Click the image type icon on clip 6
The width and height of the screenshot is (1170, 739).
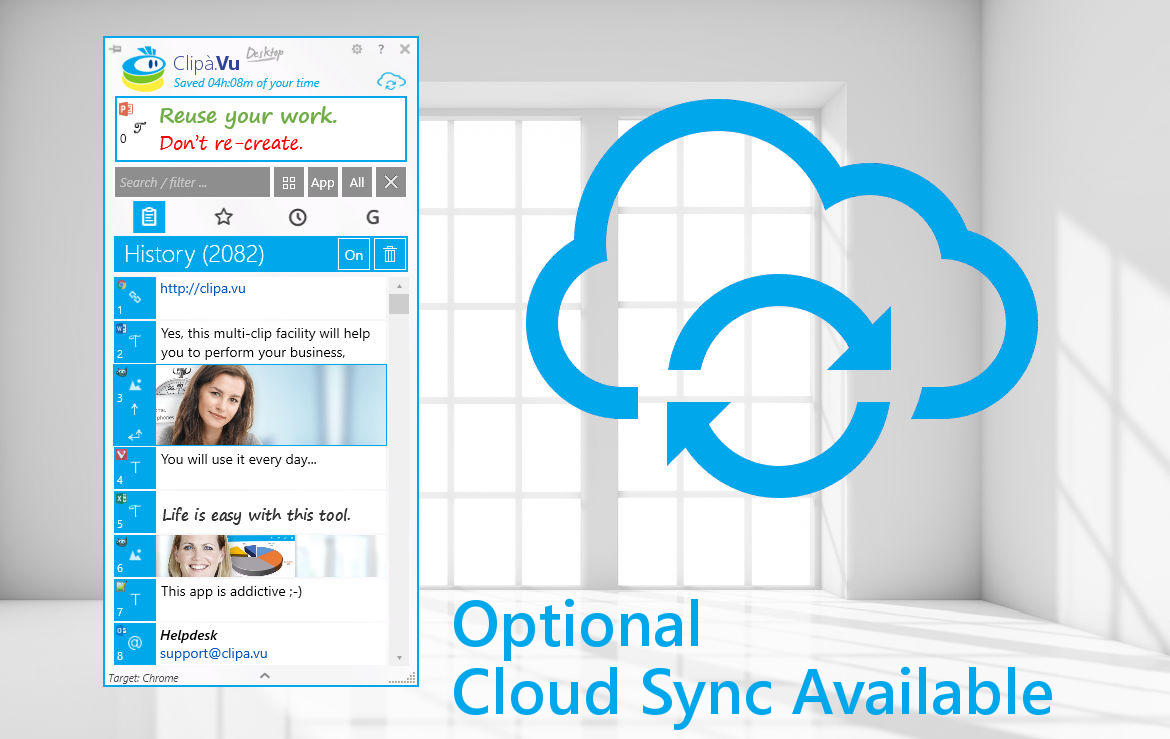pyautogui.click(x=135, y=555)
